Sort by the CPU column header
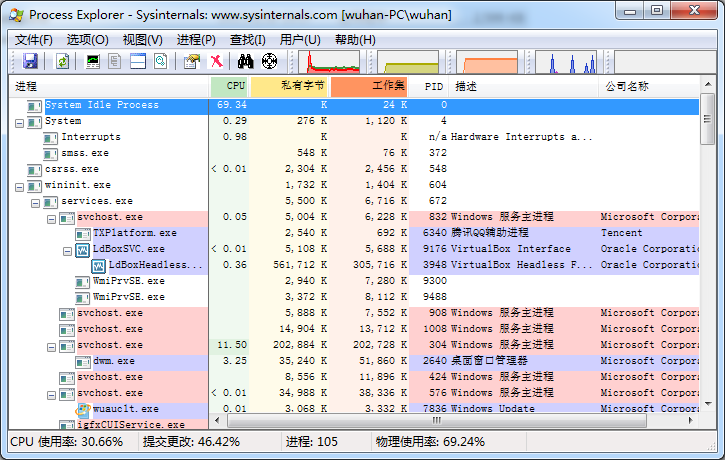Image resolution: width=725 pixels, height=460 pixels. pyautogui.click(x=229, y=86)
